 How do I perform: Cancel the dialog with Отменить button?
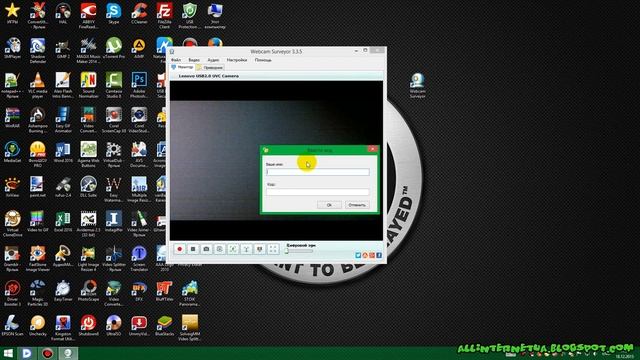click(x=357, y=205)
